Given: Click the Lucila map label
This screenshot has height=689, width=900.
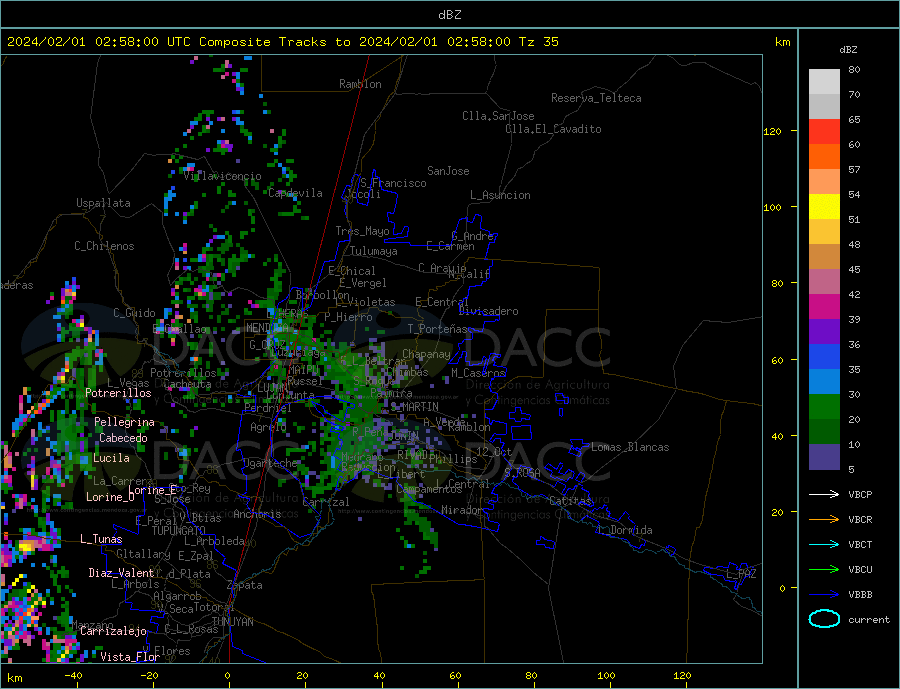Looking at the screenshot, I should [111, 458].
